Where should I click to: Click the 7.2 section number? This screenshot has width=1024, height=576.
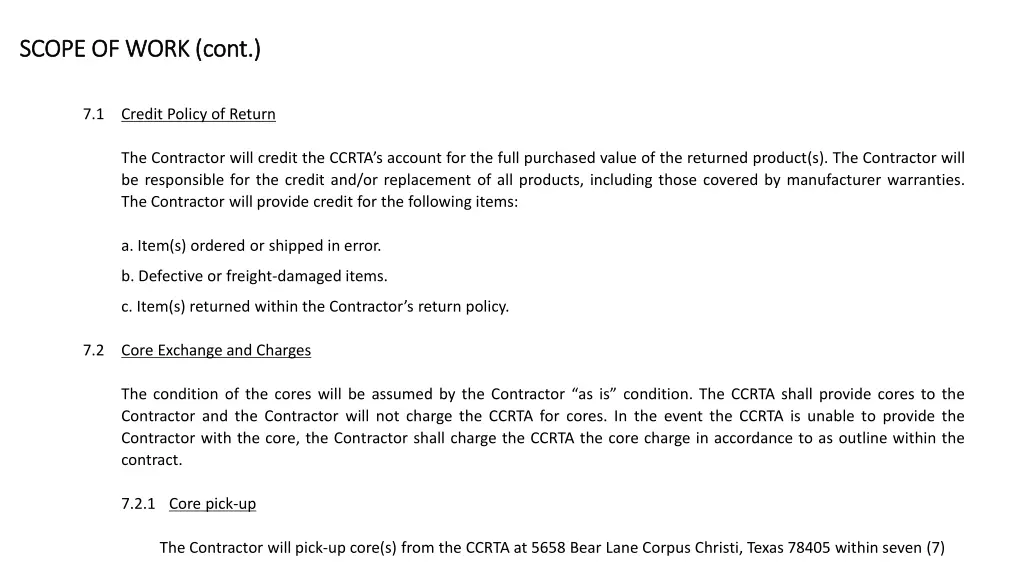coord(93,351)
